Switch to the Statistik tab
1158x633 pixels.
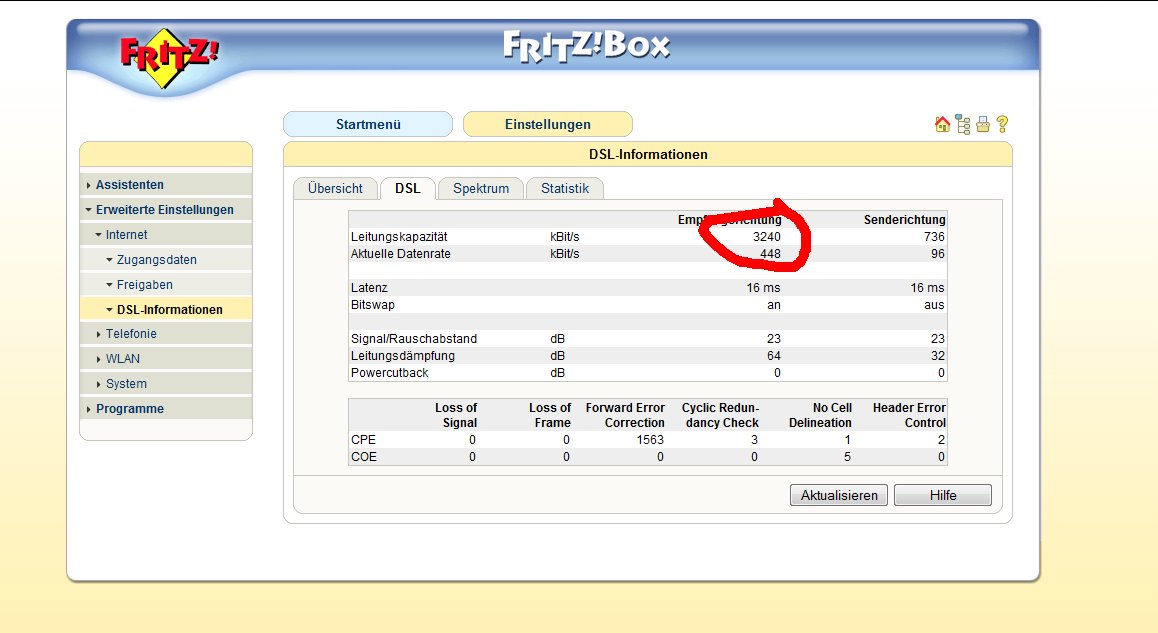[565, 188]
